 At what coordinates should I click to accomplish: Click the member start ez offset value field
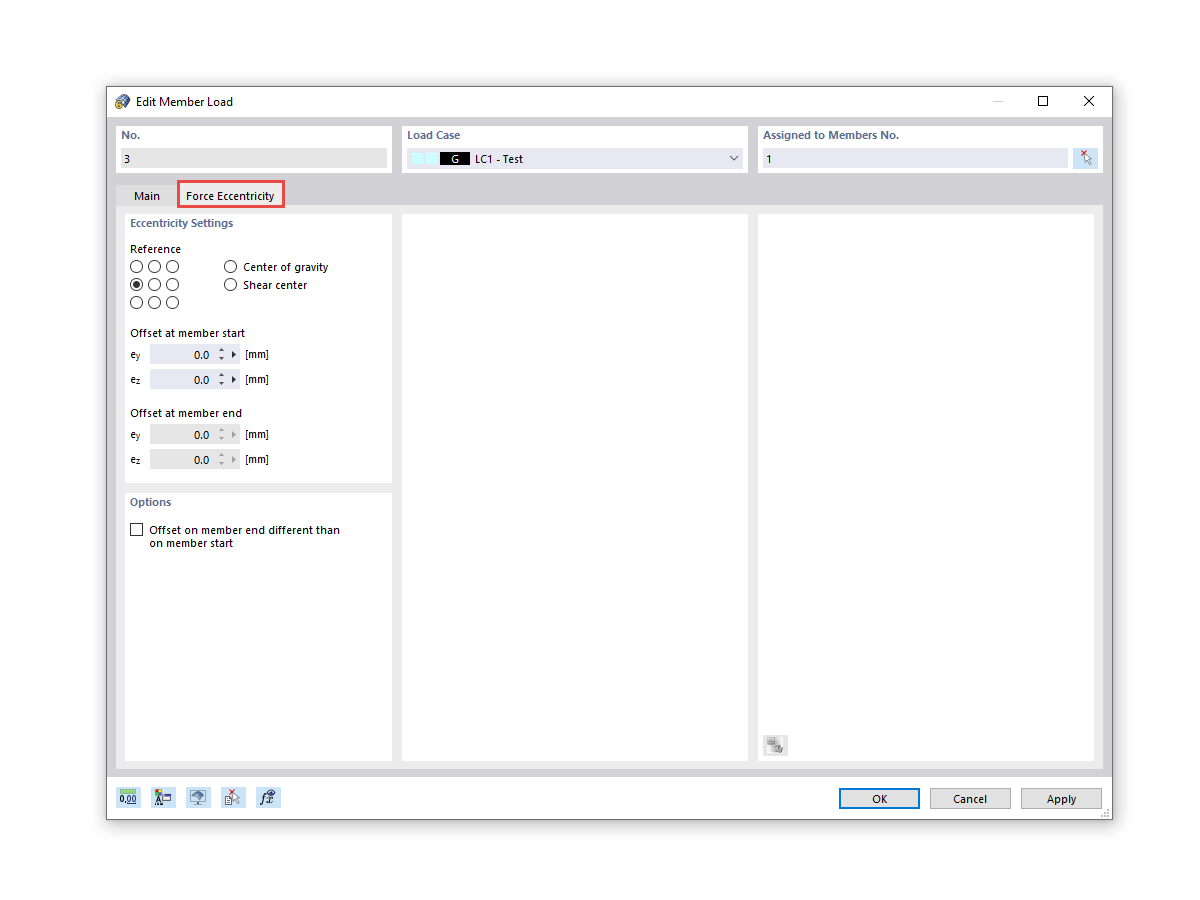(x=182, y=380)
